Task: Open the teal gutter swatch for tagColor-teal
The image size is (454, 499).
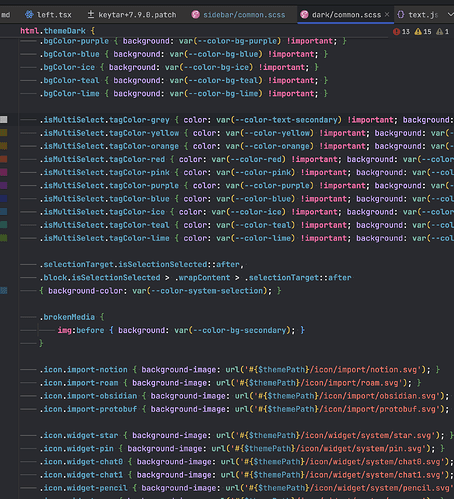Action: pyautogui.click(x=4, y=225)
